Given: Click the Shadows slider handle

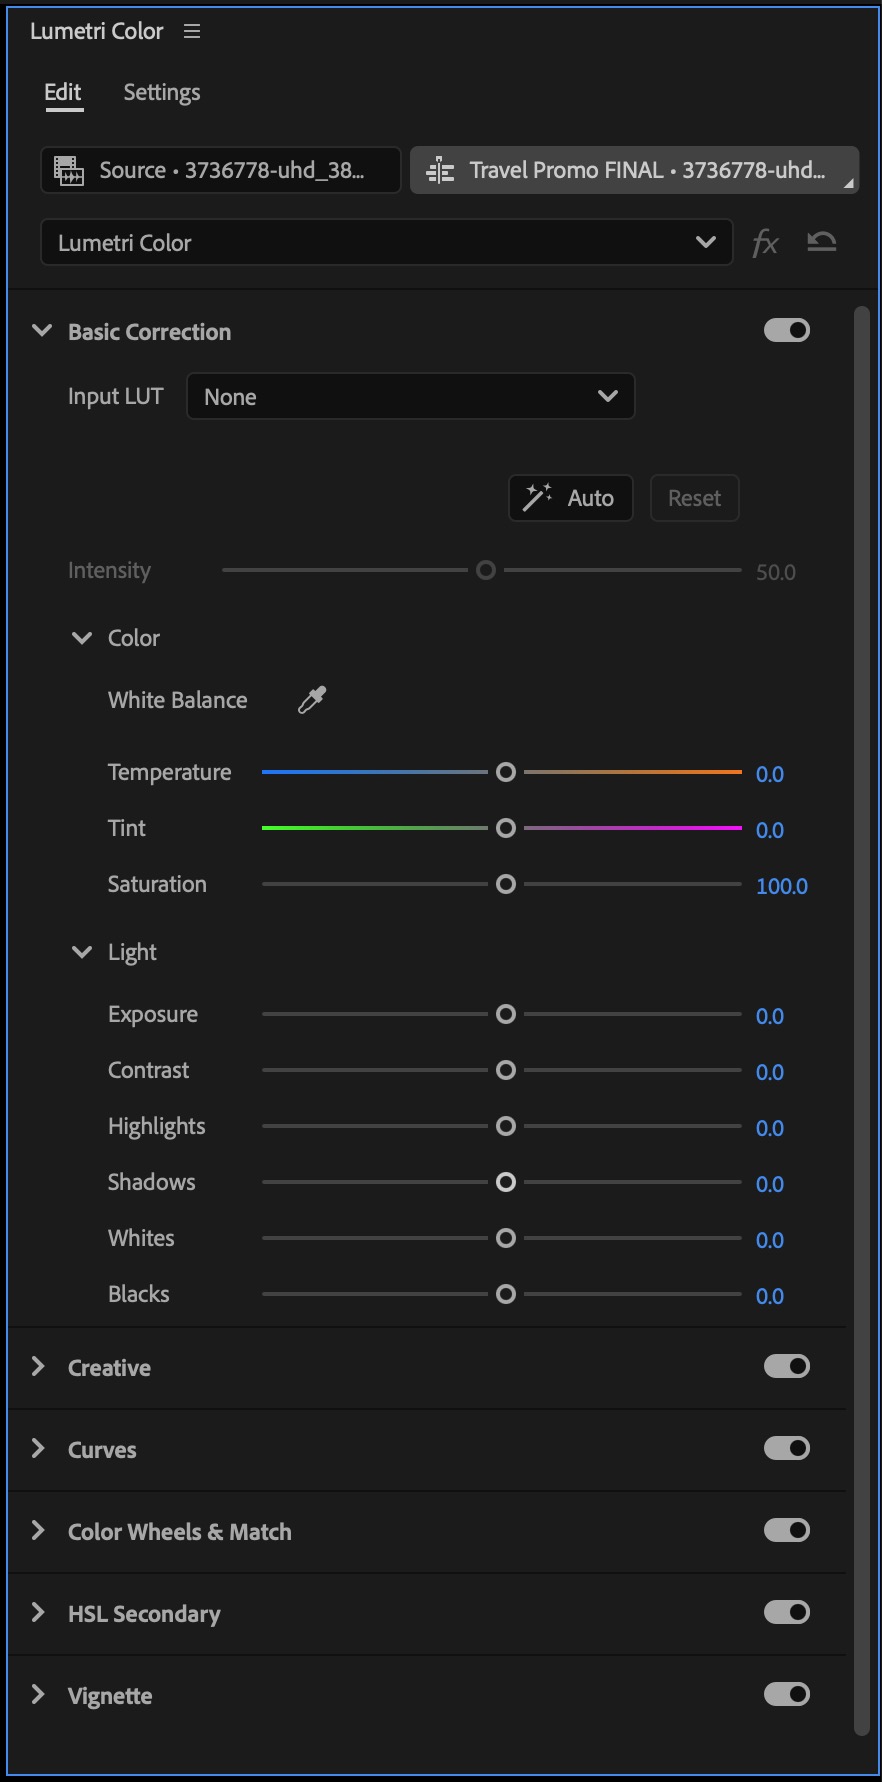Looking at the screenshot, I should pos(506,1182).
